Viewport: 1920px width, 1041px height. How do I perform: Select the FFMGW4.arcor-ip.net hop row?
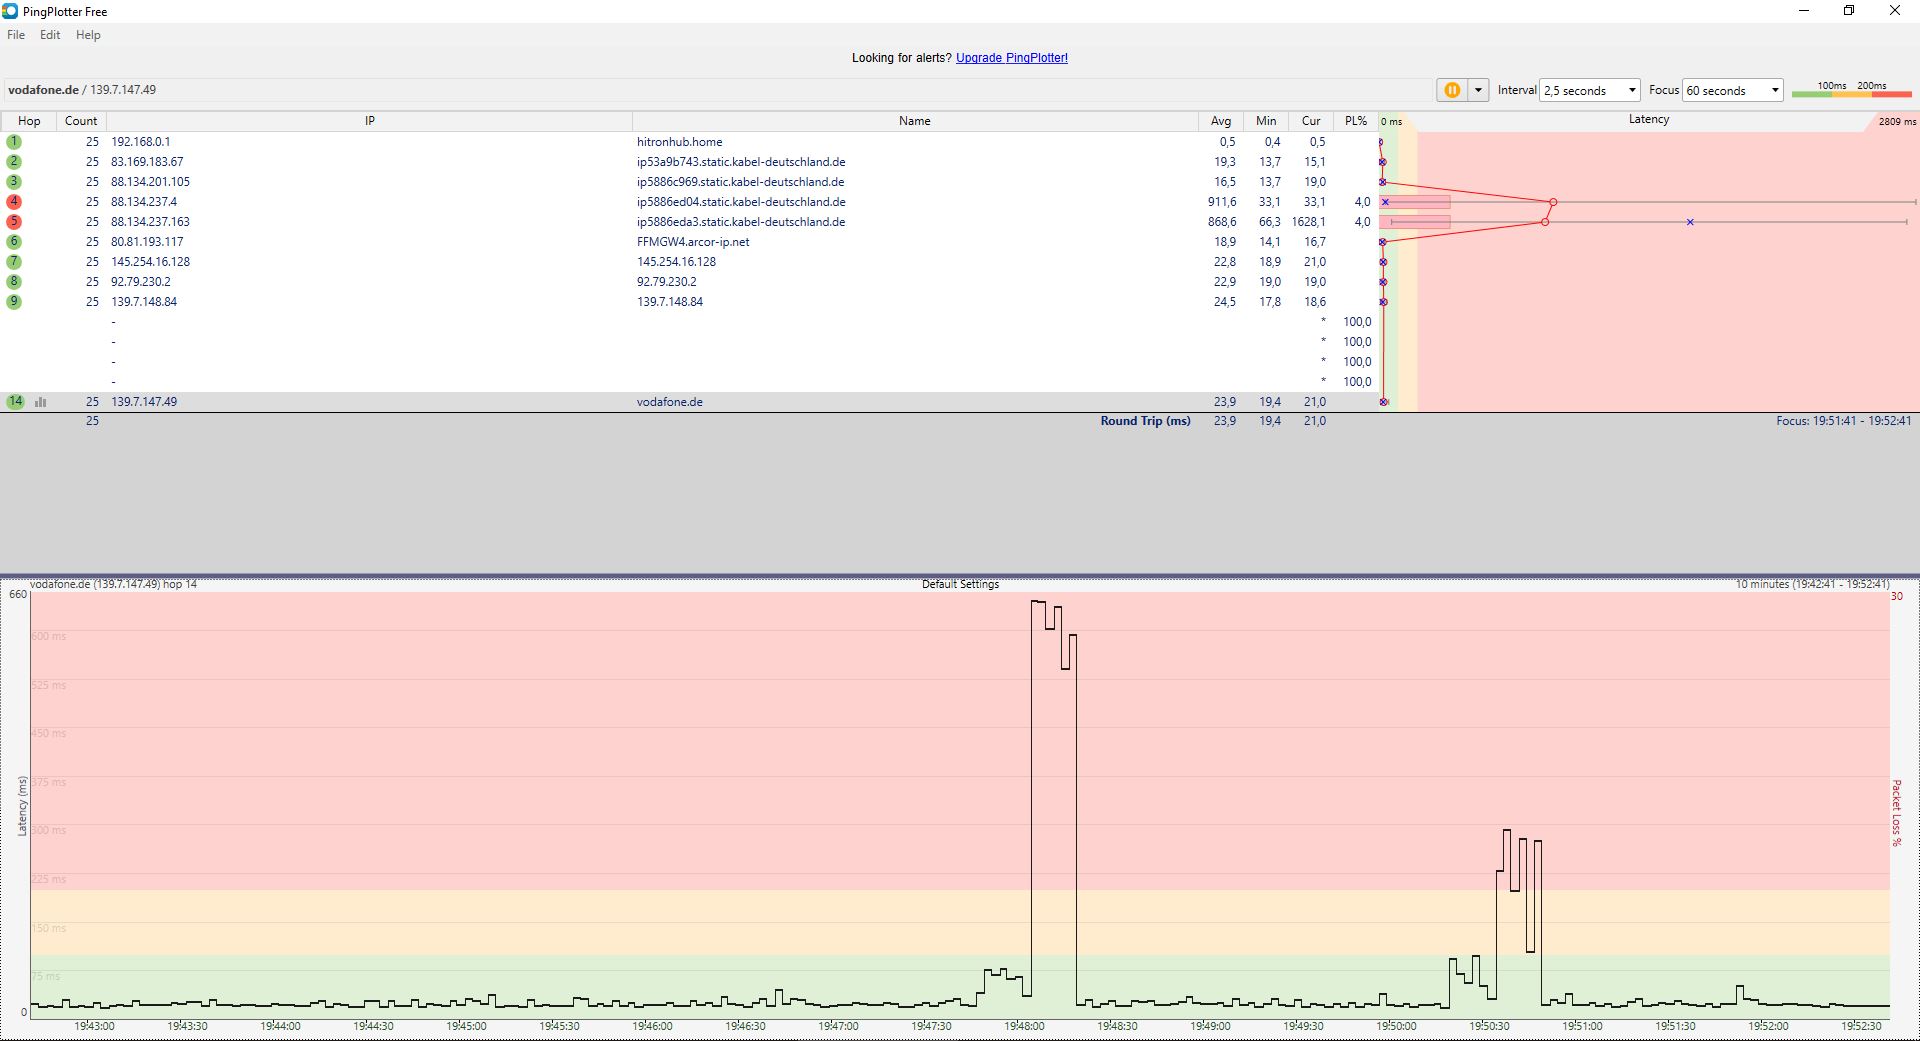[692, 242]
